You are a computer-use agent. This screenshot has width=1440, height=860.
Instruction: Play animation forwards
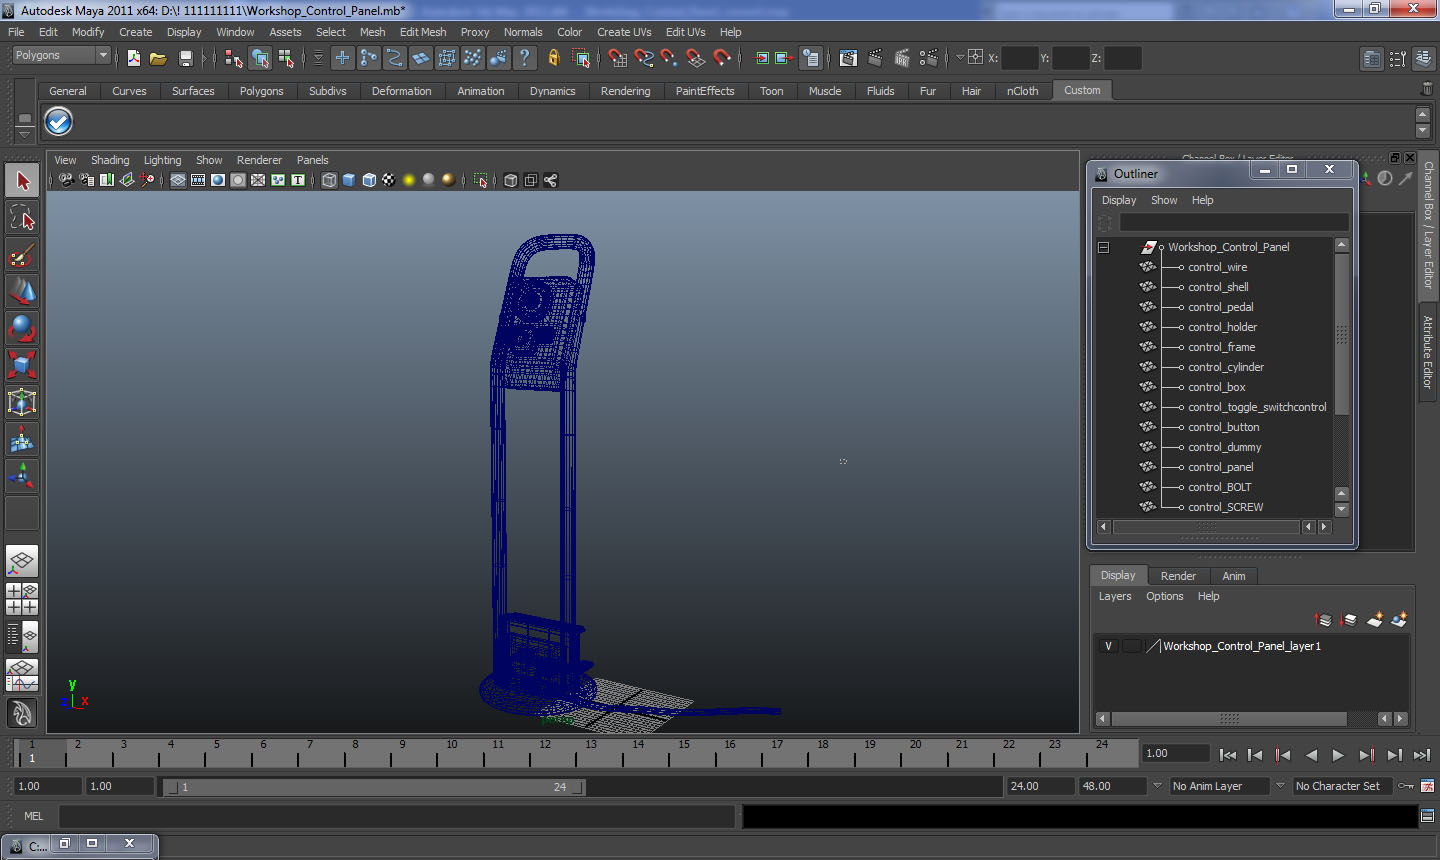pos(1338,756)
